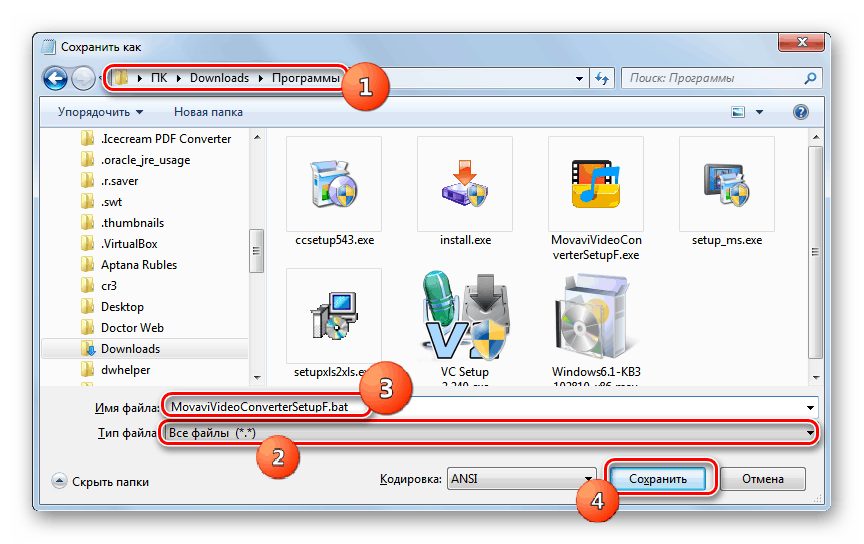Select the MovaviVideoConverterSetupF.exe icon

pyautogui.click(x=596, y=184)
